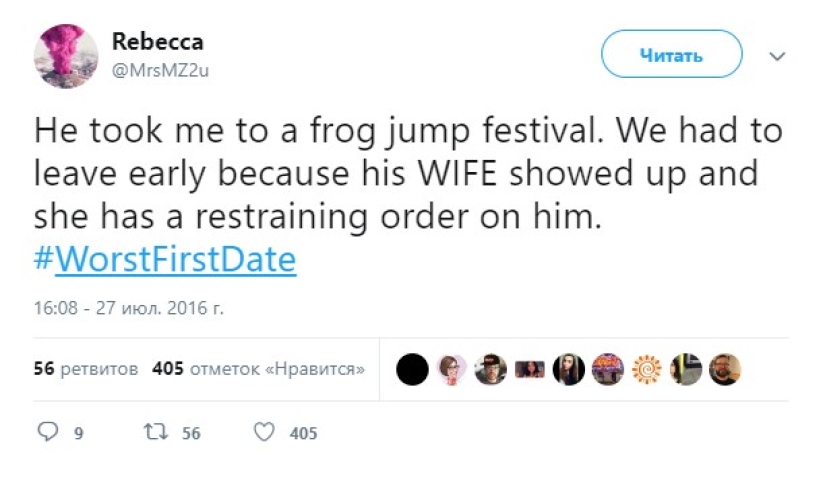Screen dimensions: 825x485
Task: Open the tweet timestamp 16:08 - 27 июл. 2016
Action: tap(129, 308)
